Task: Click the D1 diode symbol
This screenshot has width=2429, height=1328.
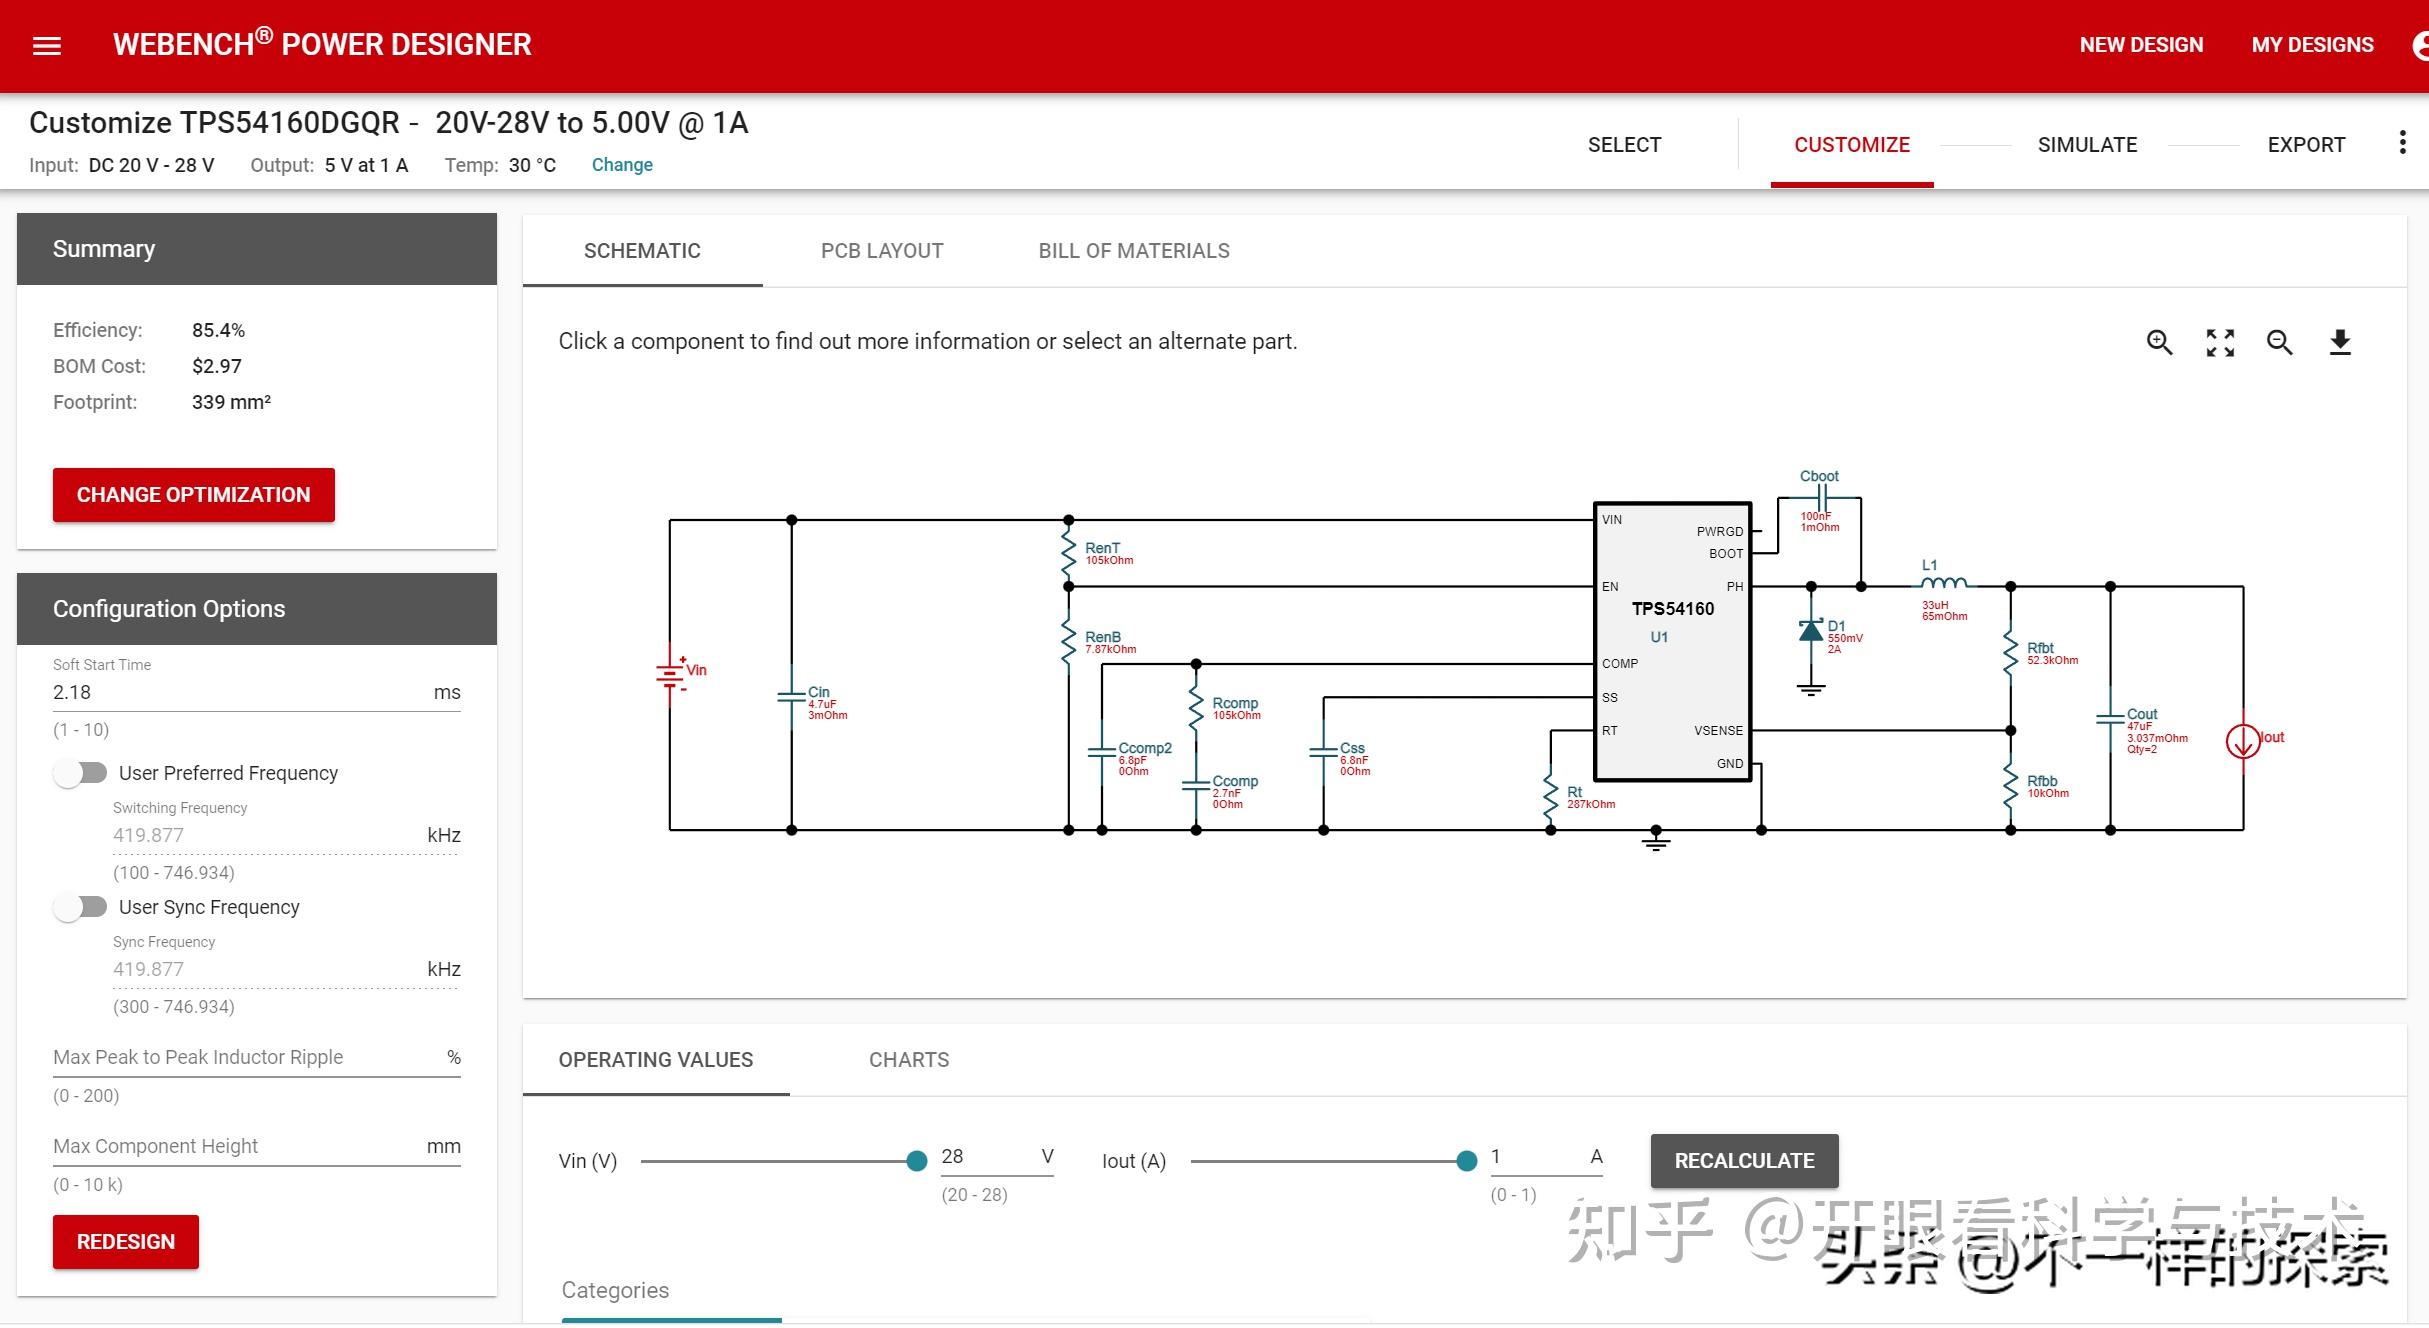Action: click(1811, 631)
